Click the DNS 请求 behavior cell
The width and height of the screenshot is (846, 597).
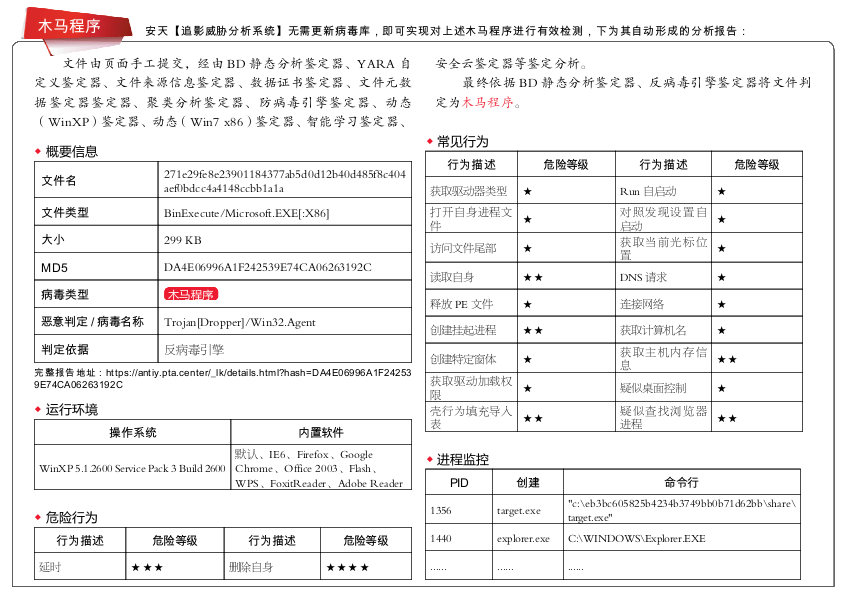click(664, 277)
